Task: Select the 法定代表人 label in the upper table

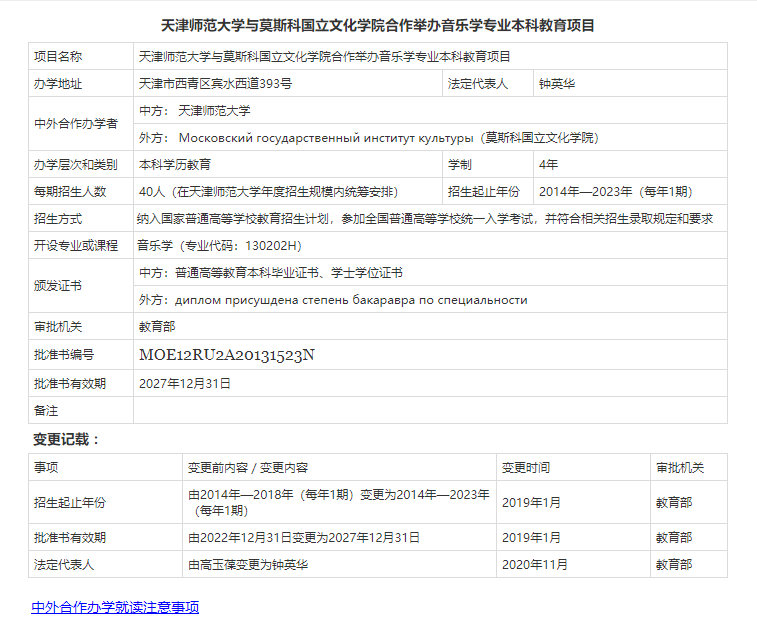Action: tap(478, 83)
